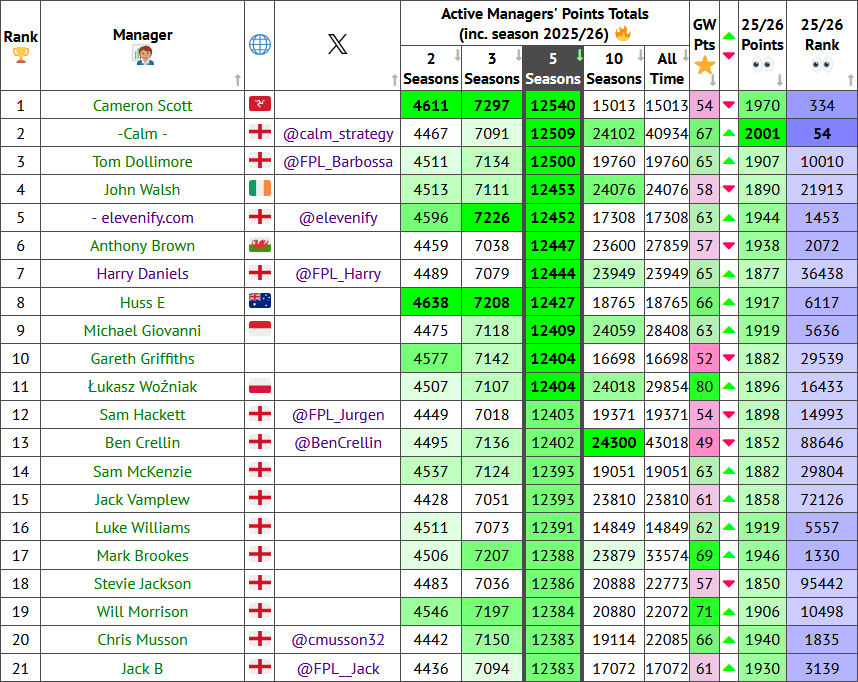Open the @BenCrellin X profile
The height and width of the screenshot is (682, 858).
coord(338,443)
